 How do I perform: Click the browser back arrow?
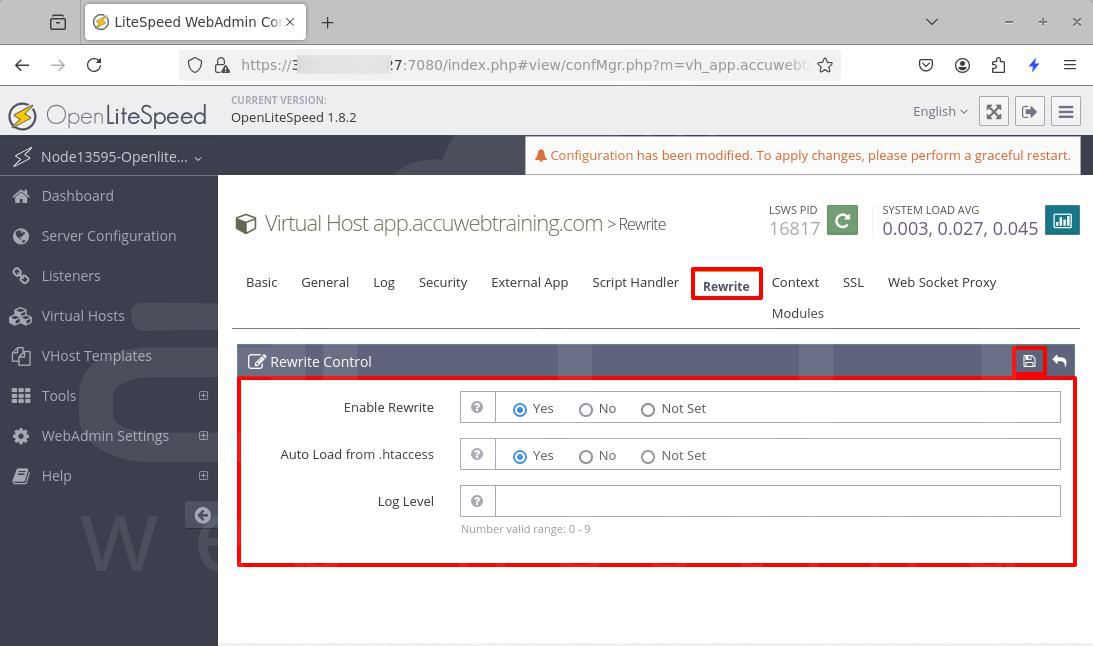(22, 65)
